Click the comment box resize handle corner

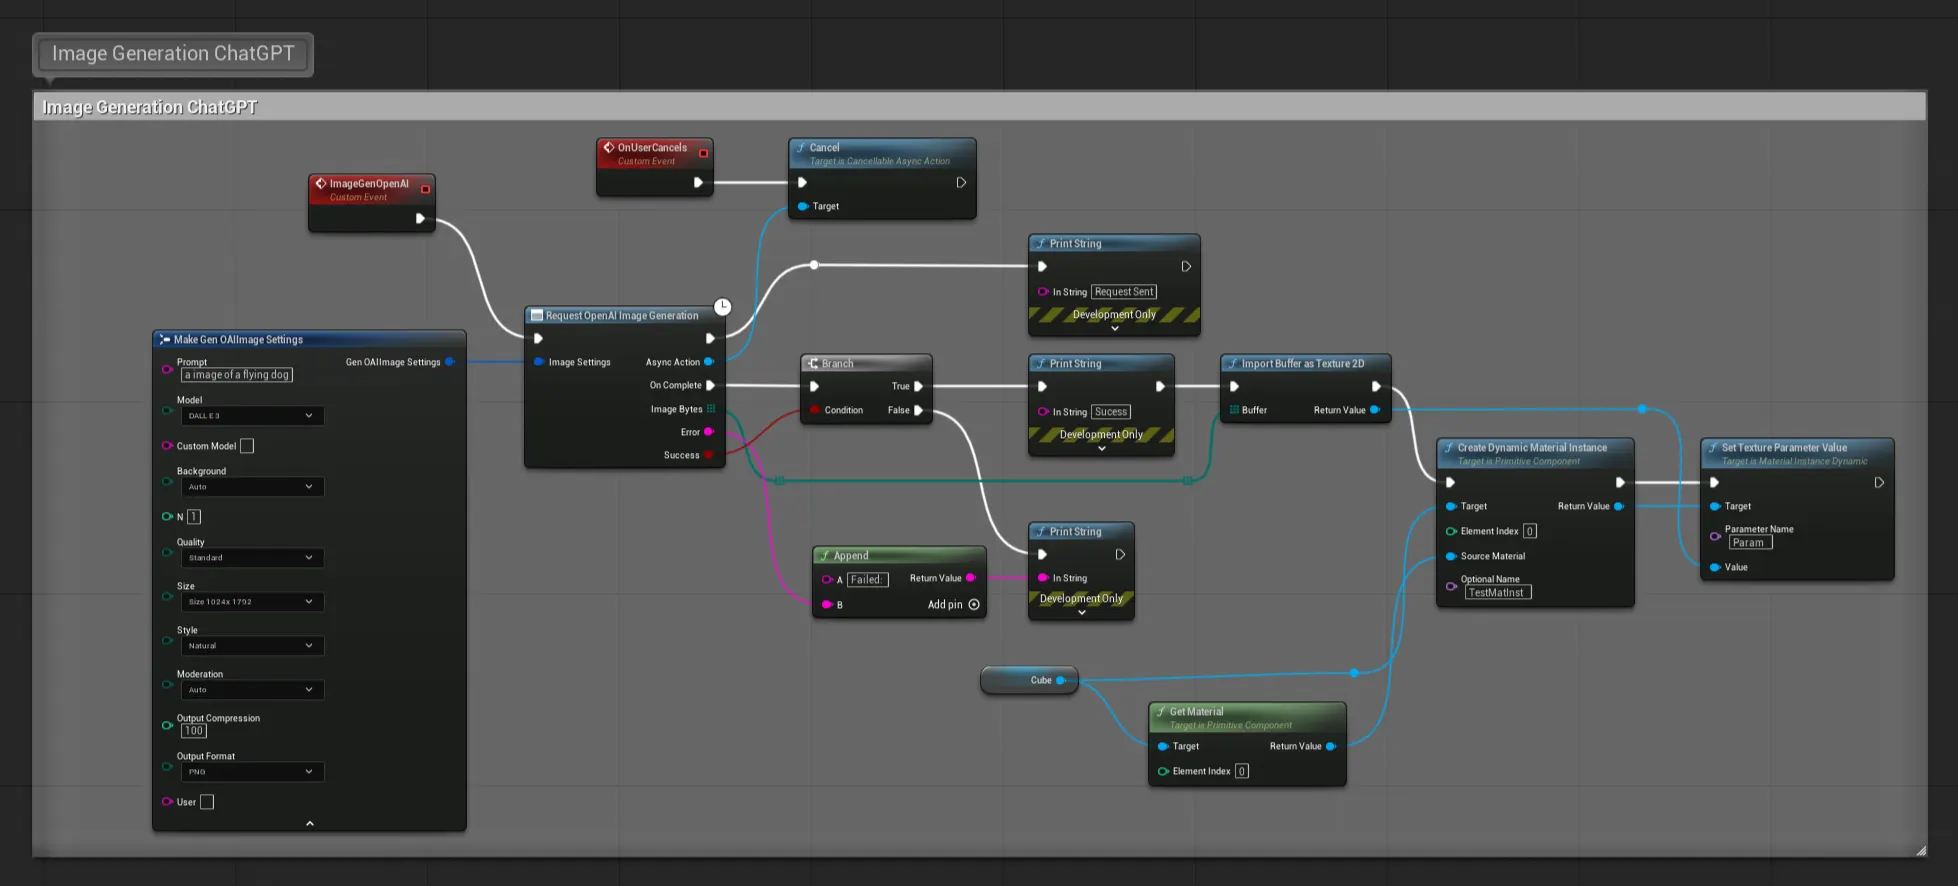tap(1921, 851)
